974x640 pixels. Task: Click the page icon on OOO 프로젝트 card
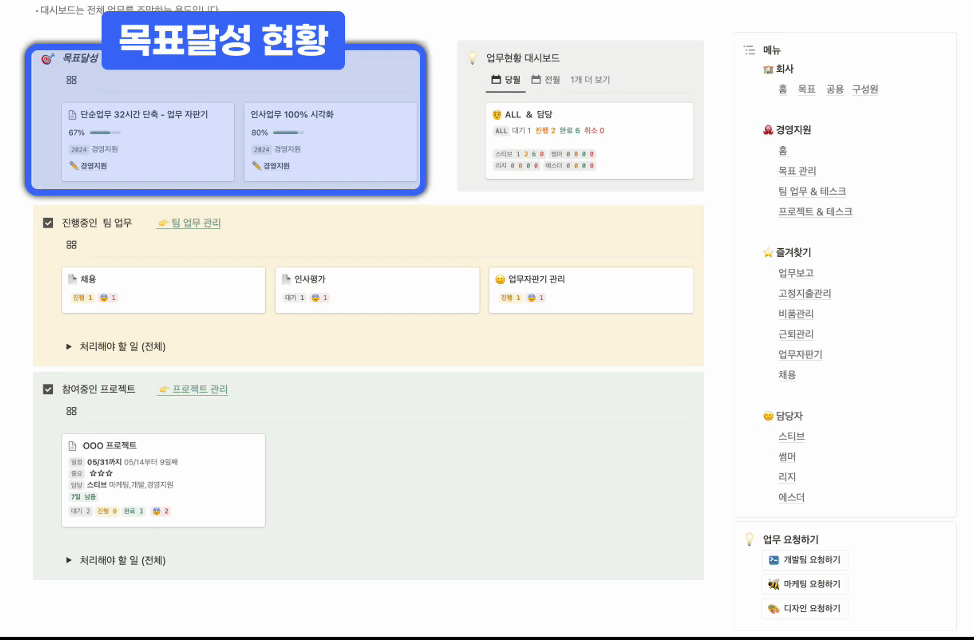[x=73, y=445]
